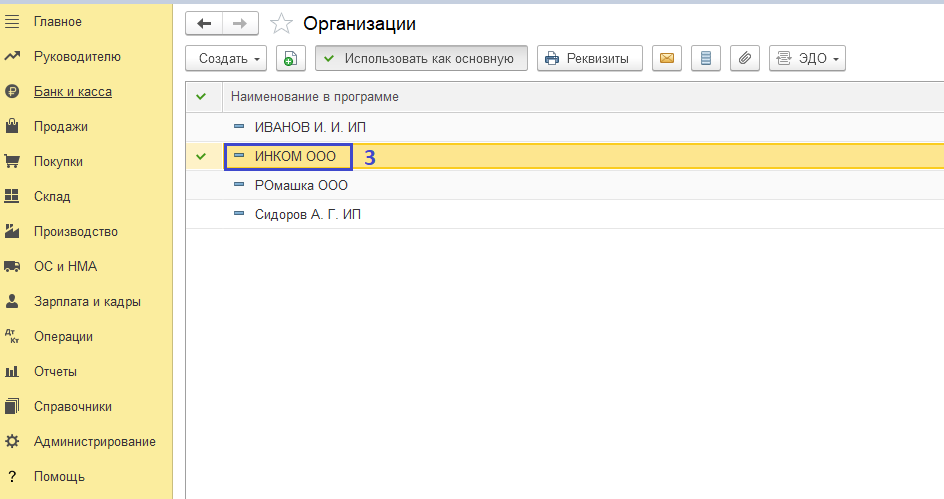Click the favorites star next to Организации
This screenshot has width=944, height=499.
[282, 23]
